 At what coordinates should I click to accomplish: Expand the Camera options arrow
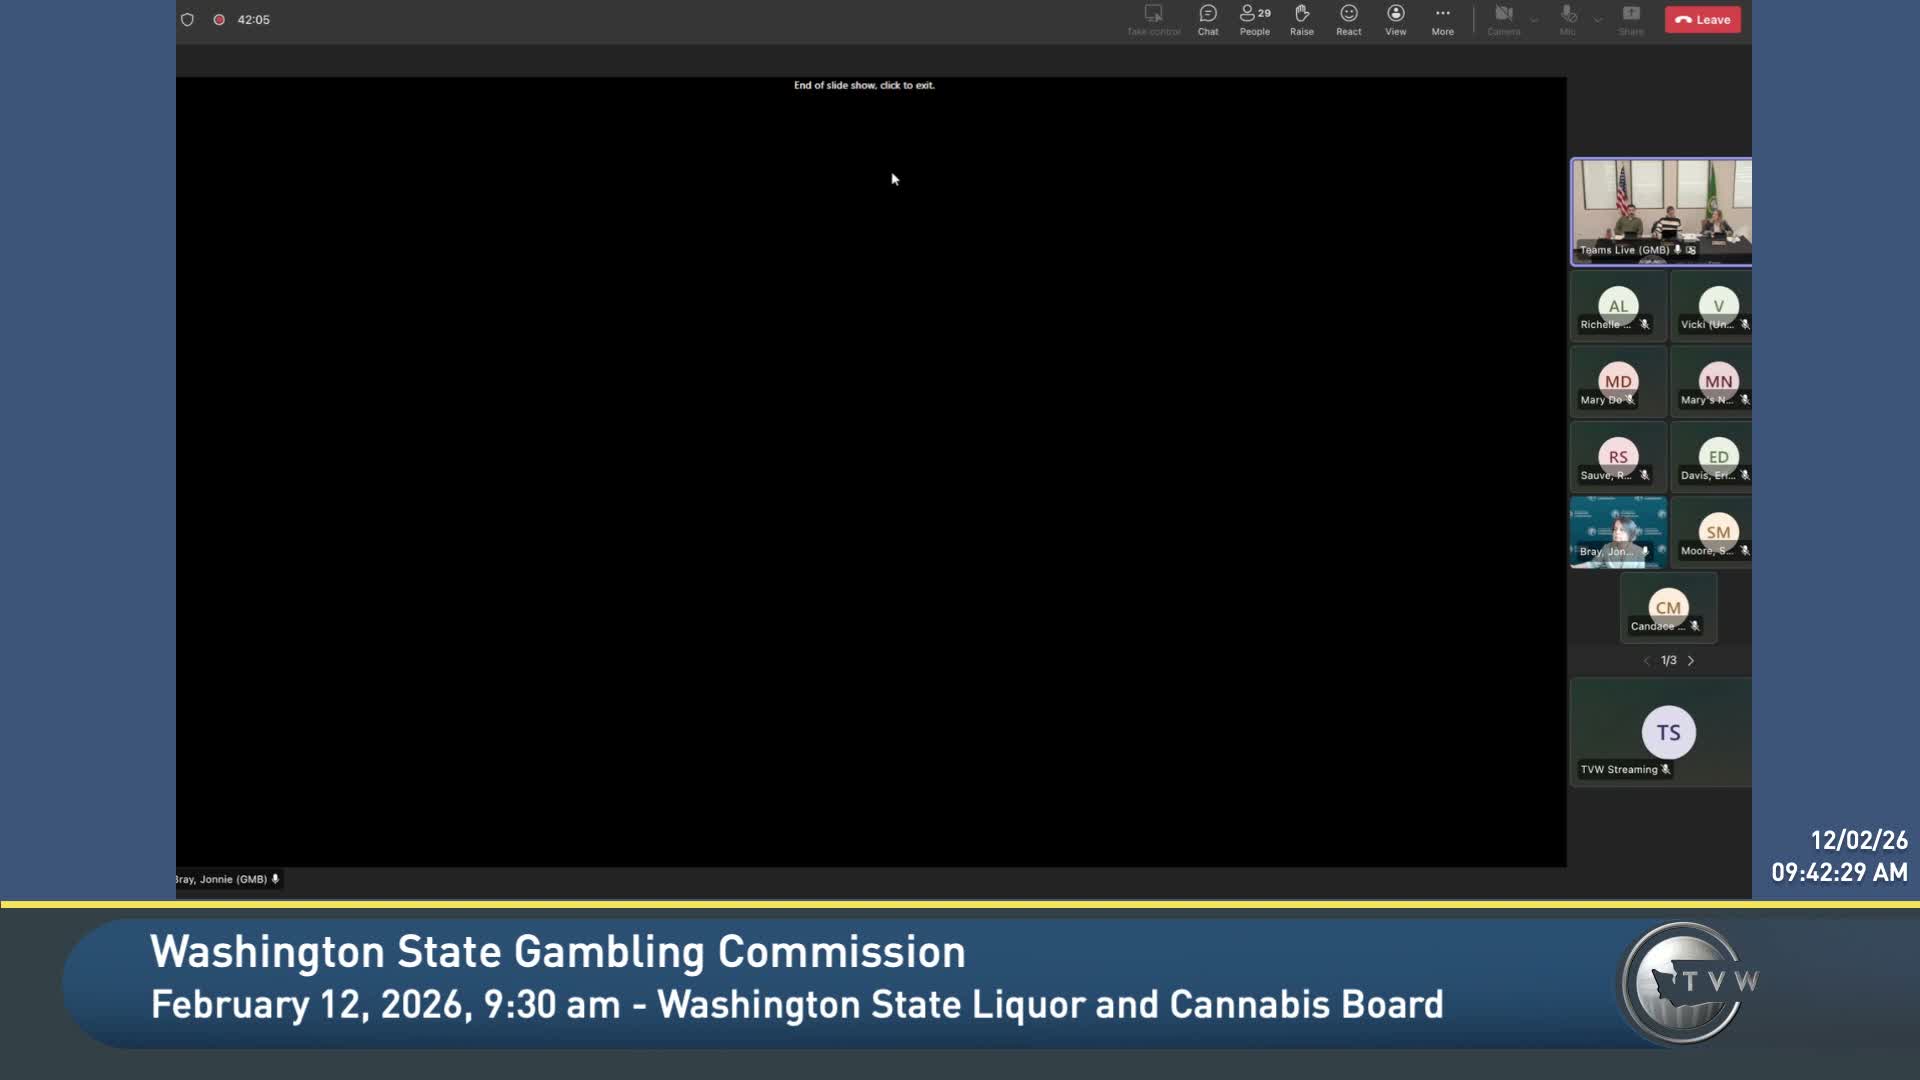pos(1534,20)
